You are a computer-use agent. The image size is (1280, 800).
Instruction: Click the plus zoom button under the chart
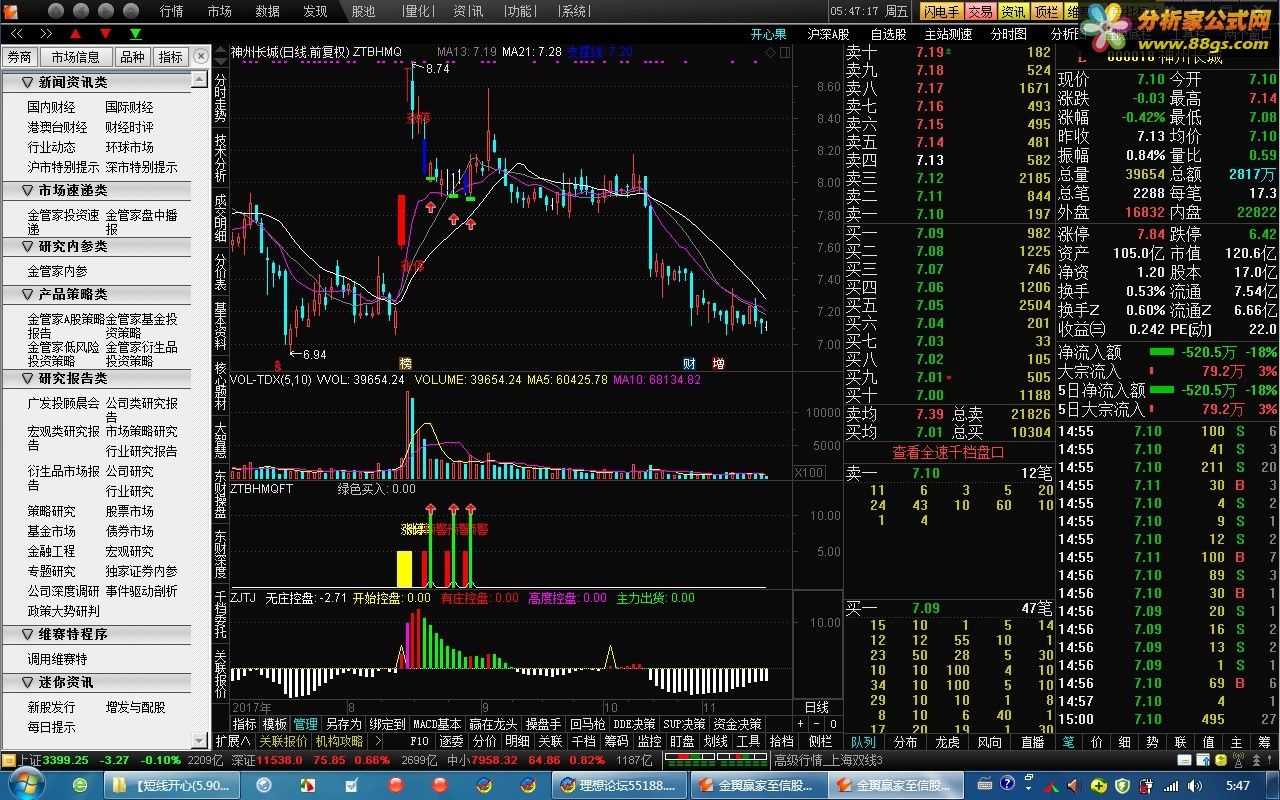[800, 723]
